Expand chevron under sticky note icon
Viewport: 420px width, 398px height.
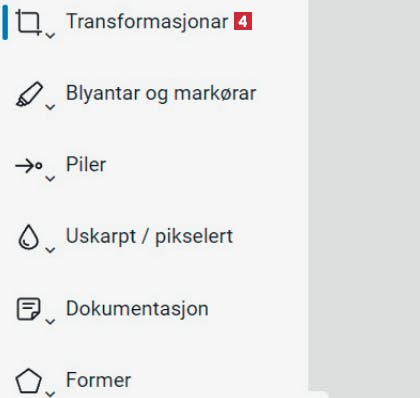[x=50, y=322]
